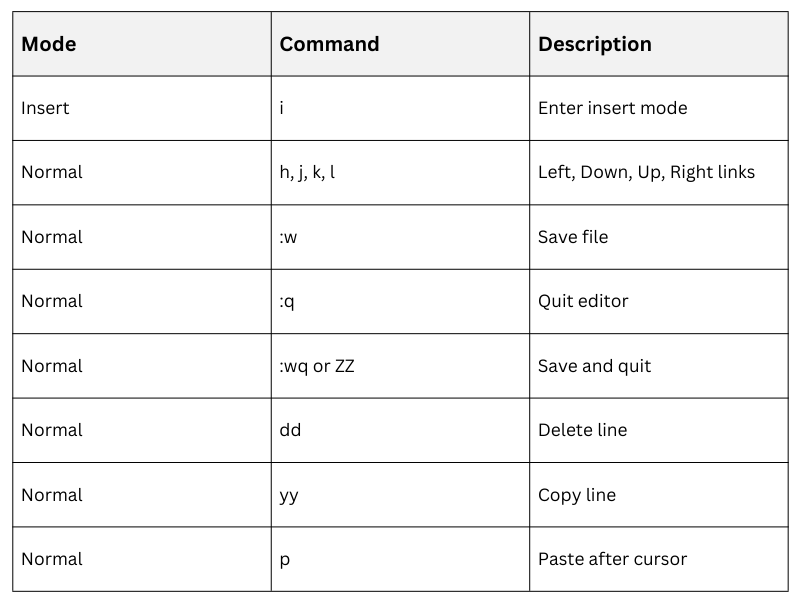The height and width of the screenshot is (600, 800).
Task: Click the Mode column header
Action: pyautogui.click(x=49, y=44)
